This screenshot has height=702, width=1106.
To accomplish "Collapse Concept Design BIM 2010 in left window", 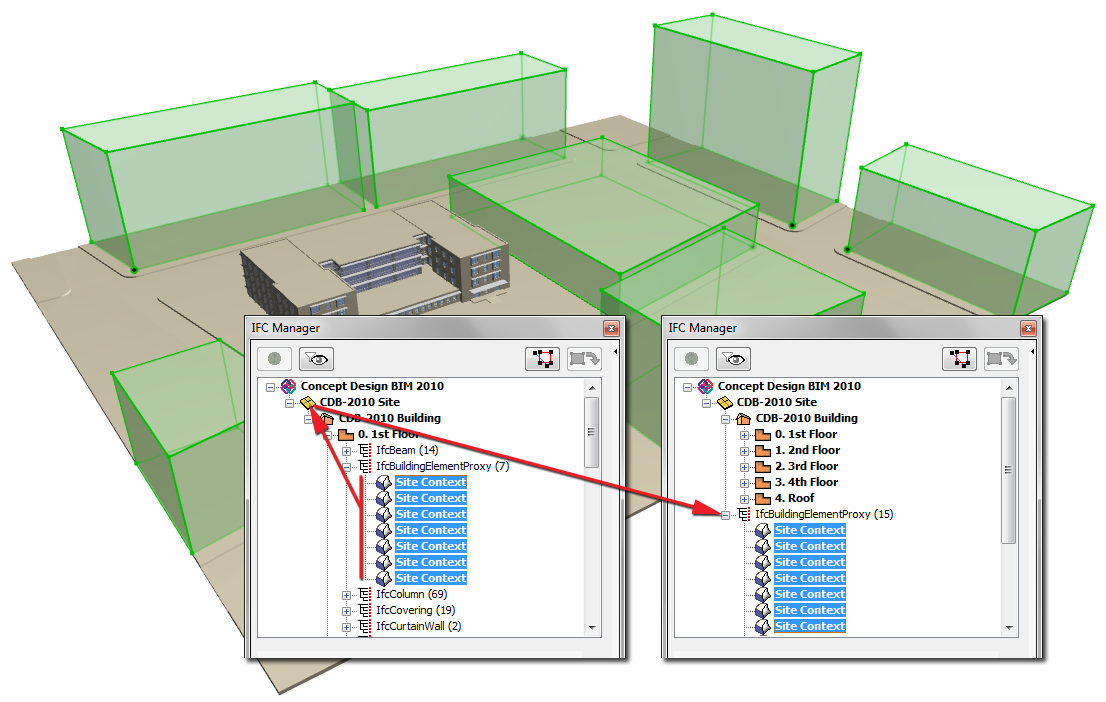I will pyautogui.click(x=270, y=387).
